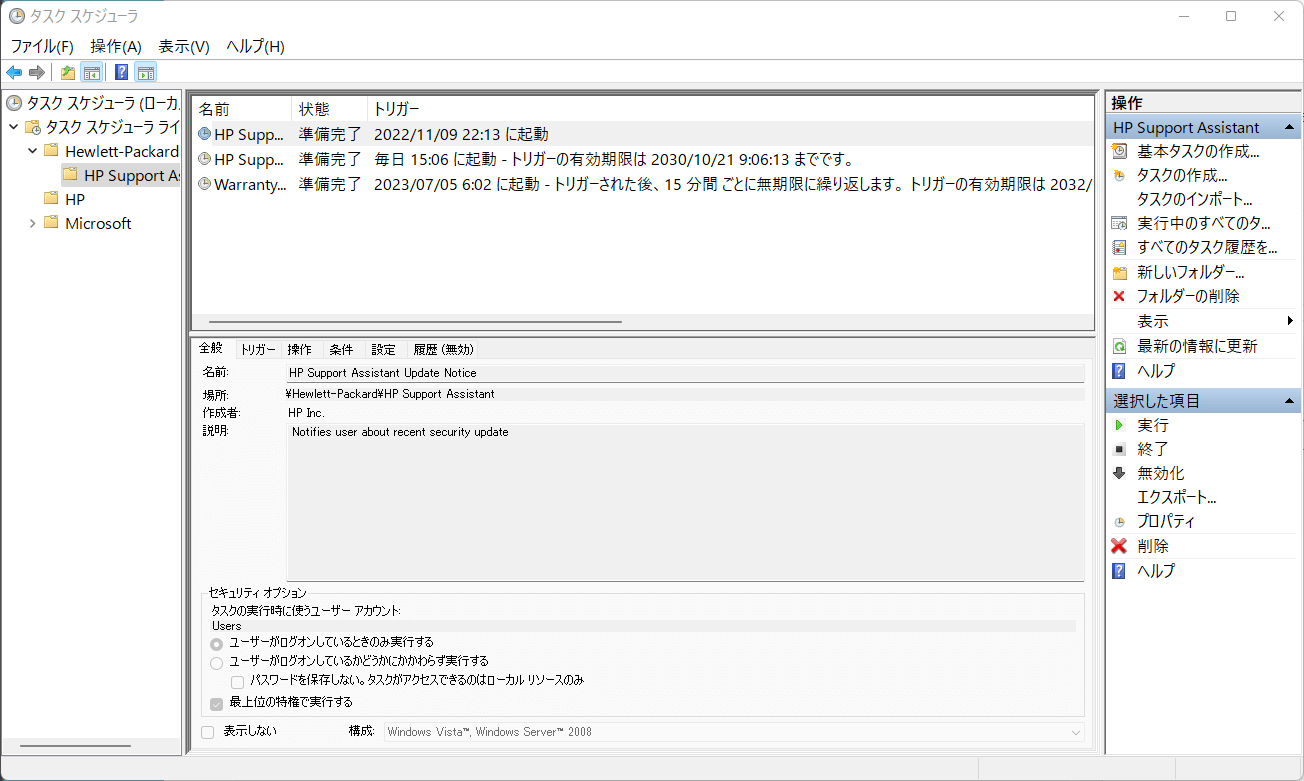Click the 無効化 down-arrow icon
Viewport: 1304px width, 781px height.
(x=1119, y=473)
